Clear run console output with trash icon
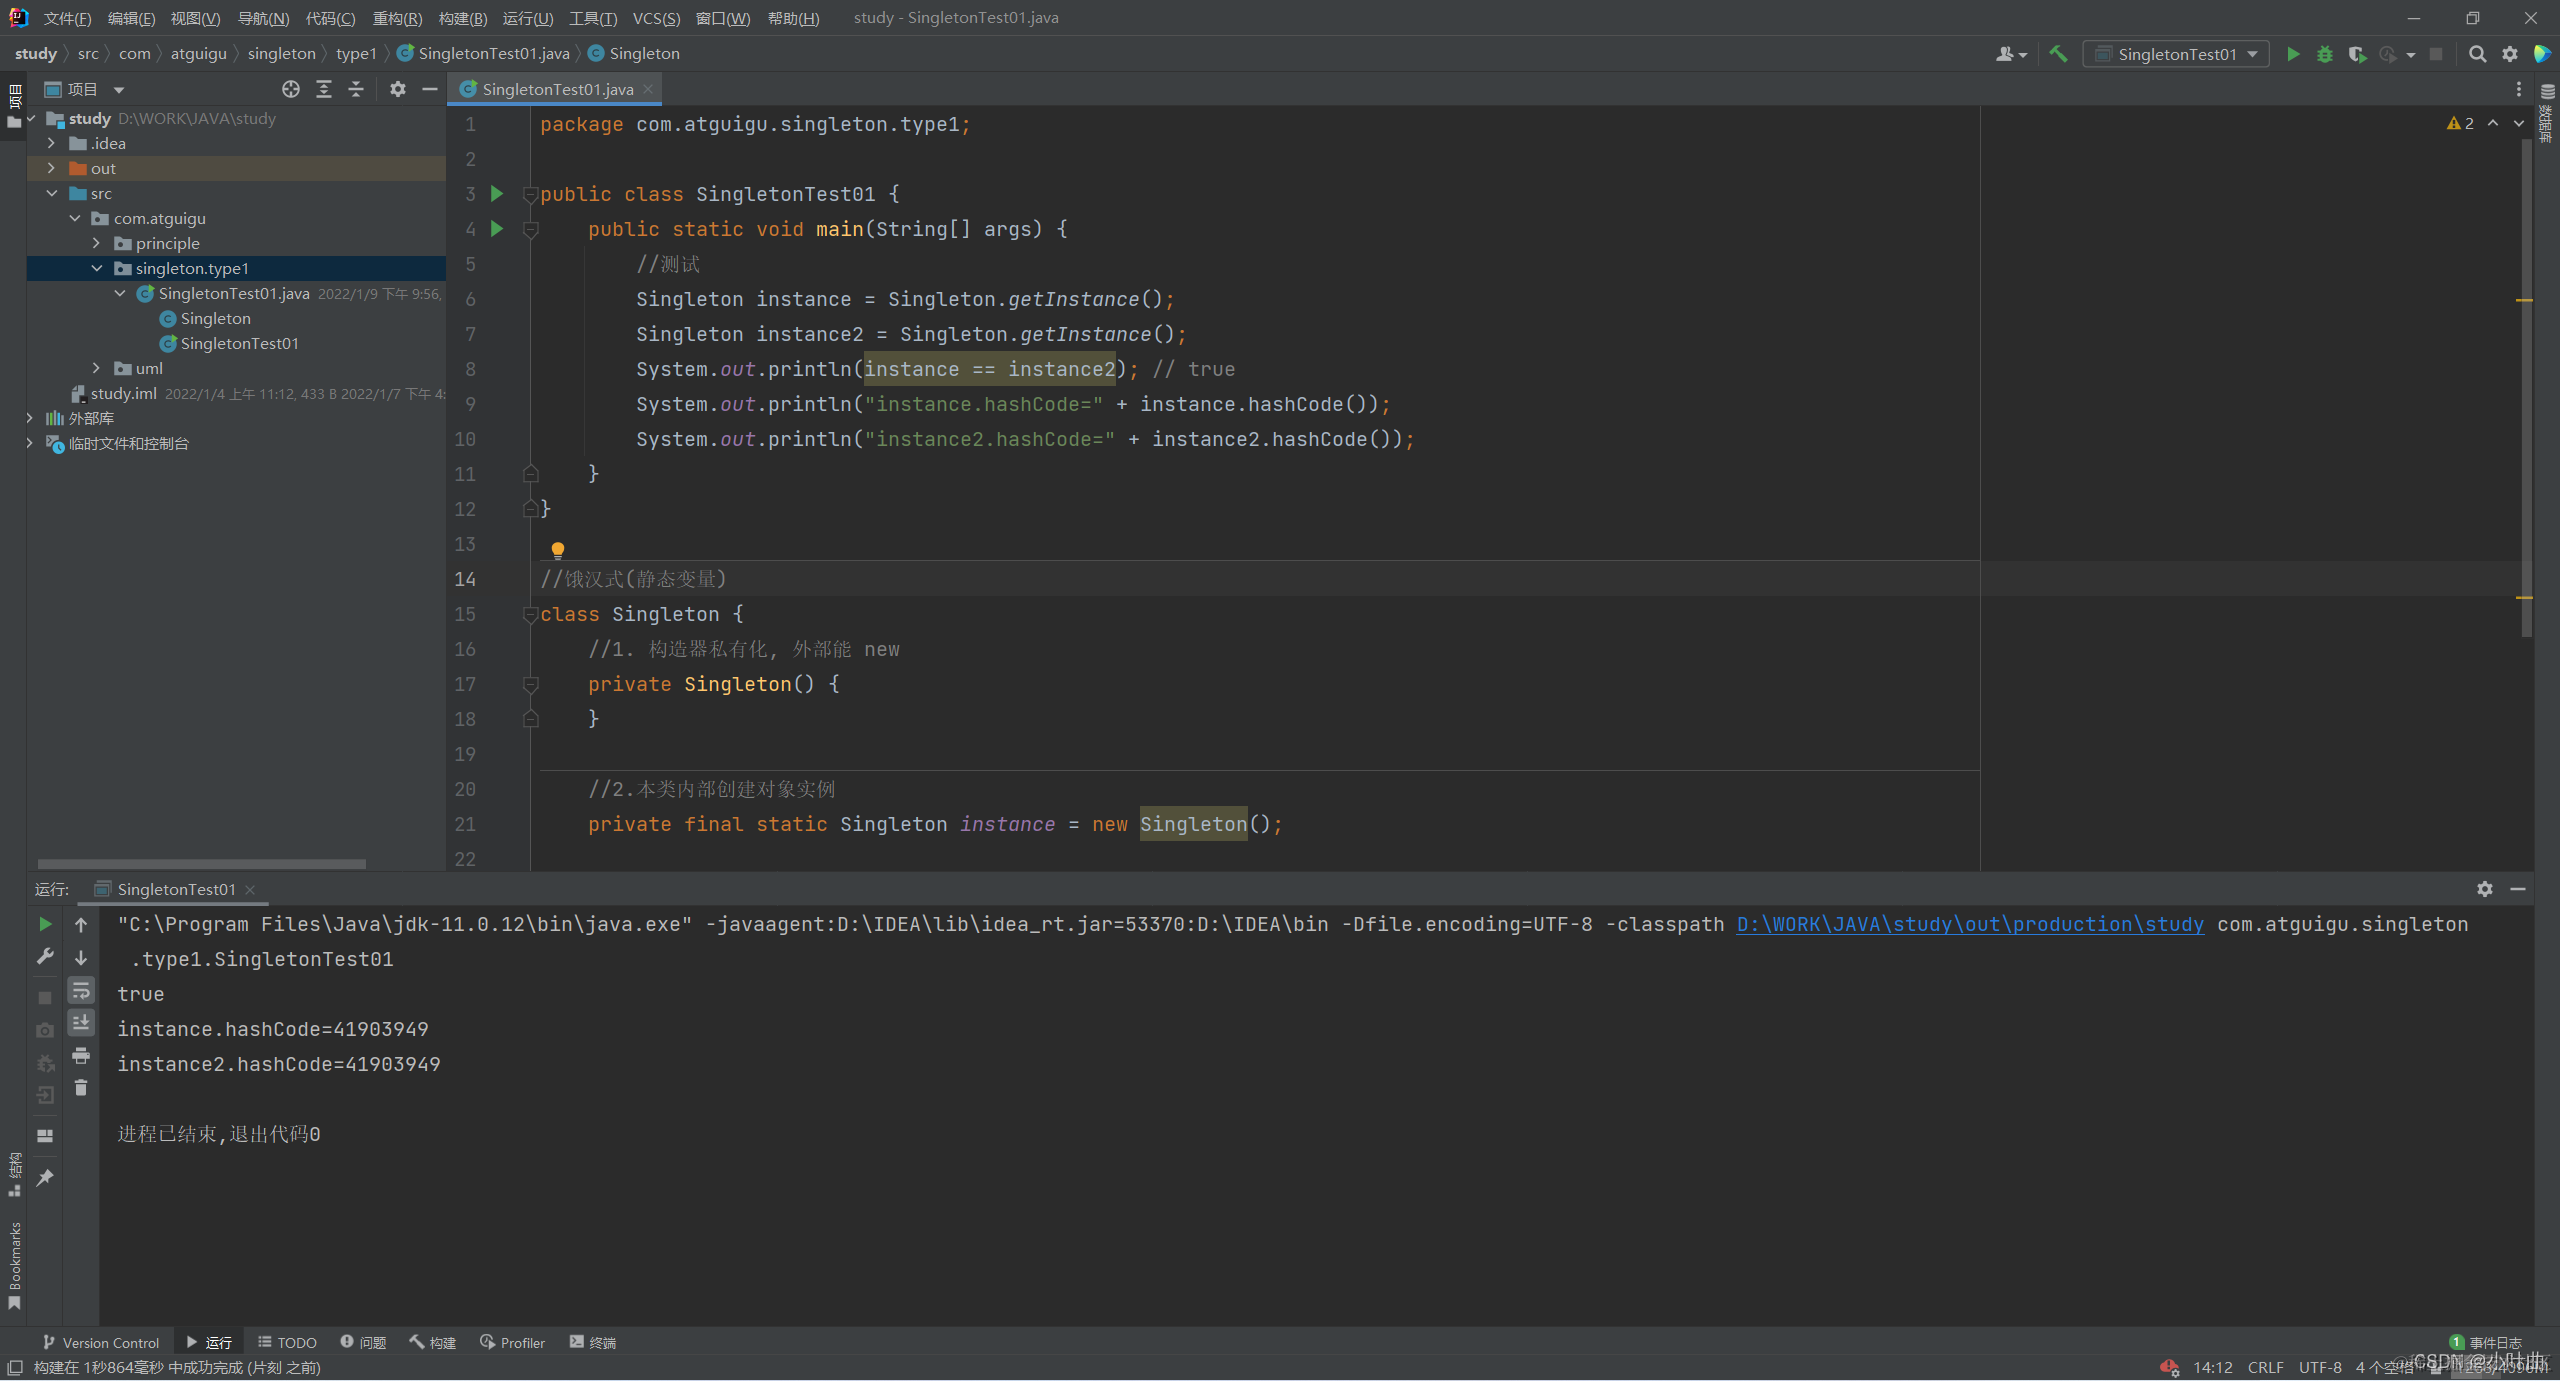The image size is (2560, 1381). click(x=81, y=1088)
